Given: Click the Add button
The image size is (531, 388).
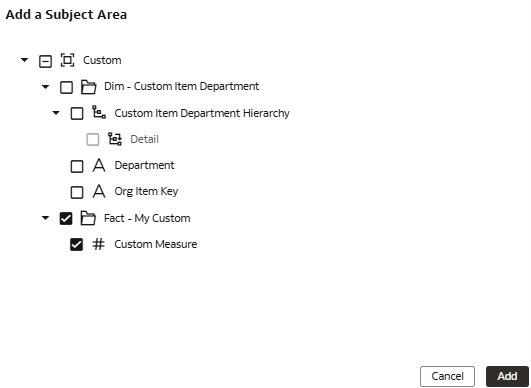Looking at the screenshot, I should point(507,376).
